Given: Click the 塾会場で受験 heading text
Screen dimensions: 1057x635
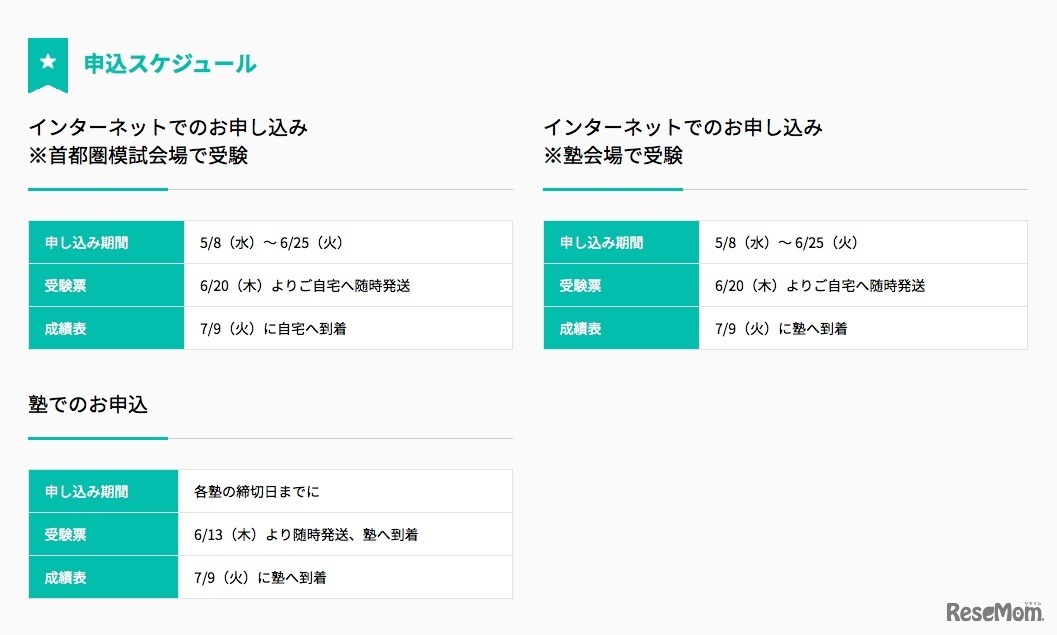Looking at the screenshot, I should [x=613, y=156].
